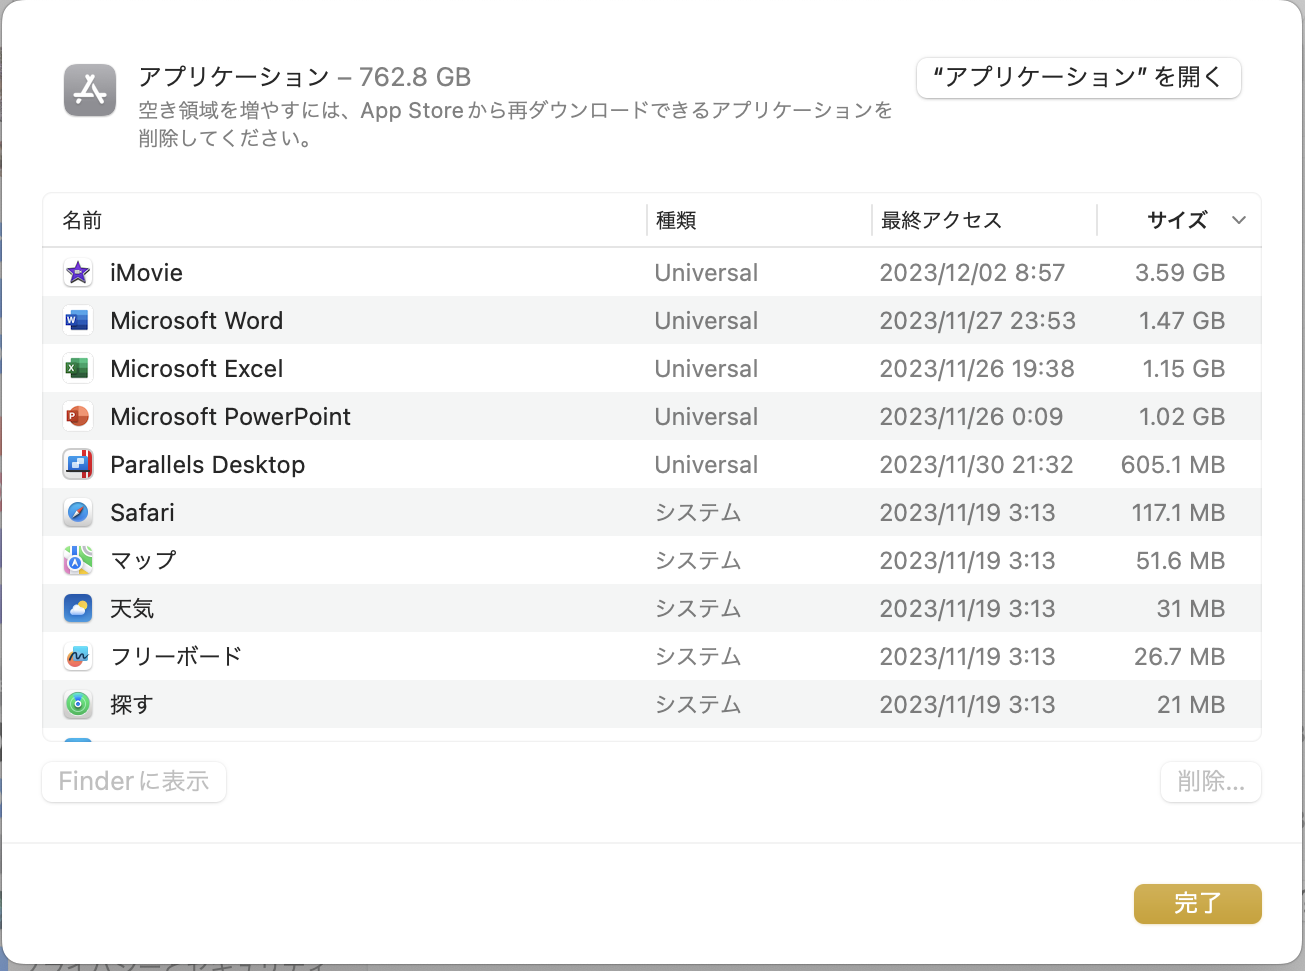
Task: Select the Parallels Desktop name text
Action: coord(208,464)
